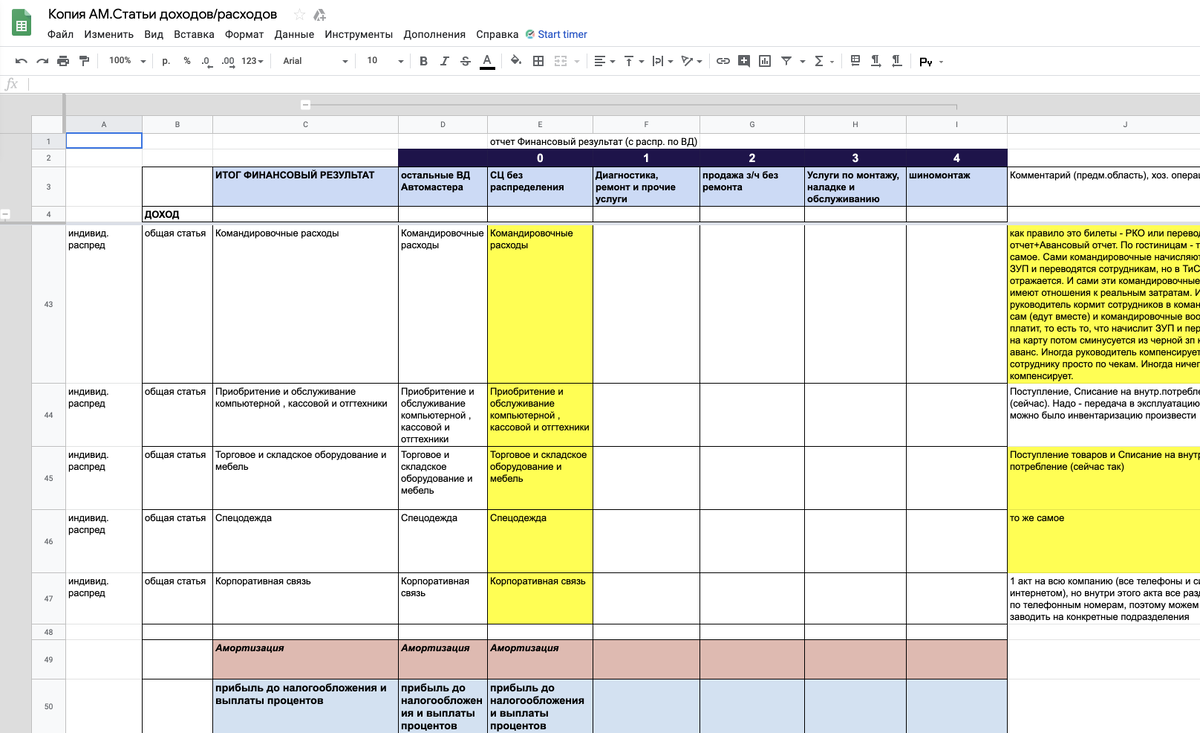The width and height of the screenshot is (1200, 733).
Task: Open the borders menu
Action: click(538, 61)
